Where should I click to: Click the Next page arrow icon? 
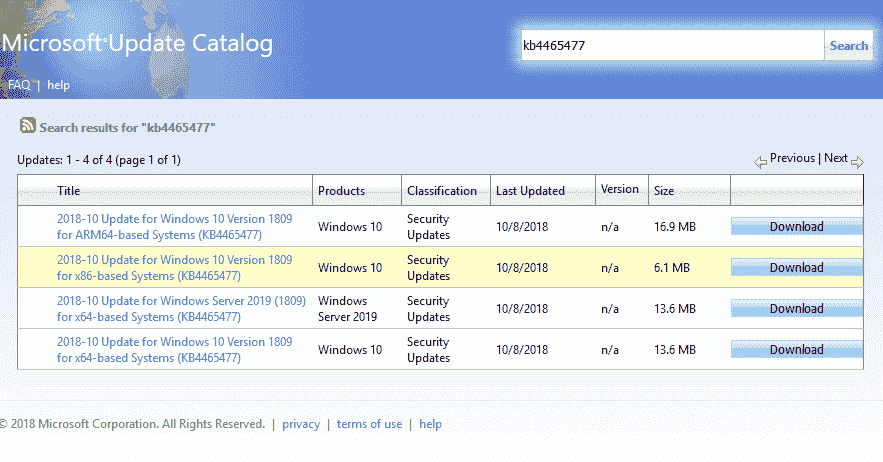click(857, 162)
